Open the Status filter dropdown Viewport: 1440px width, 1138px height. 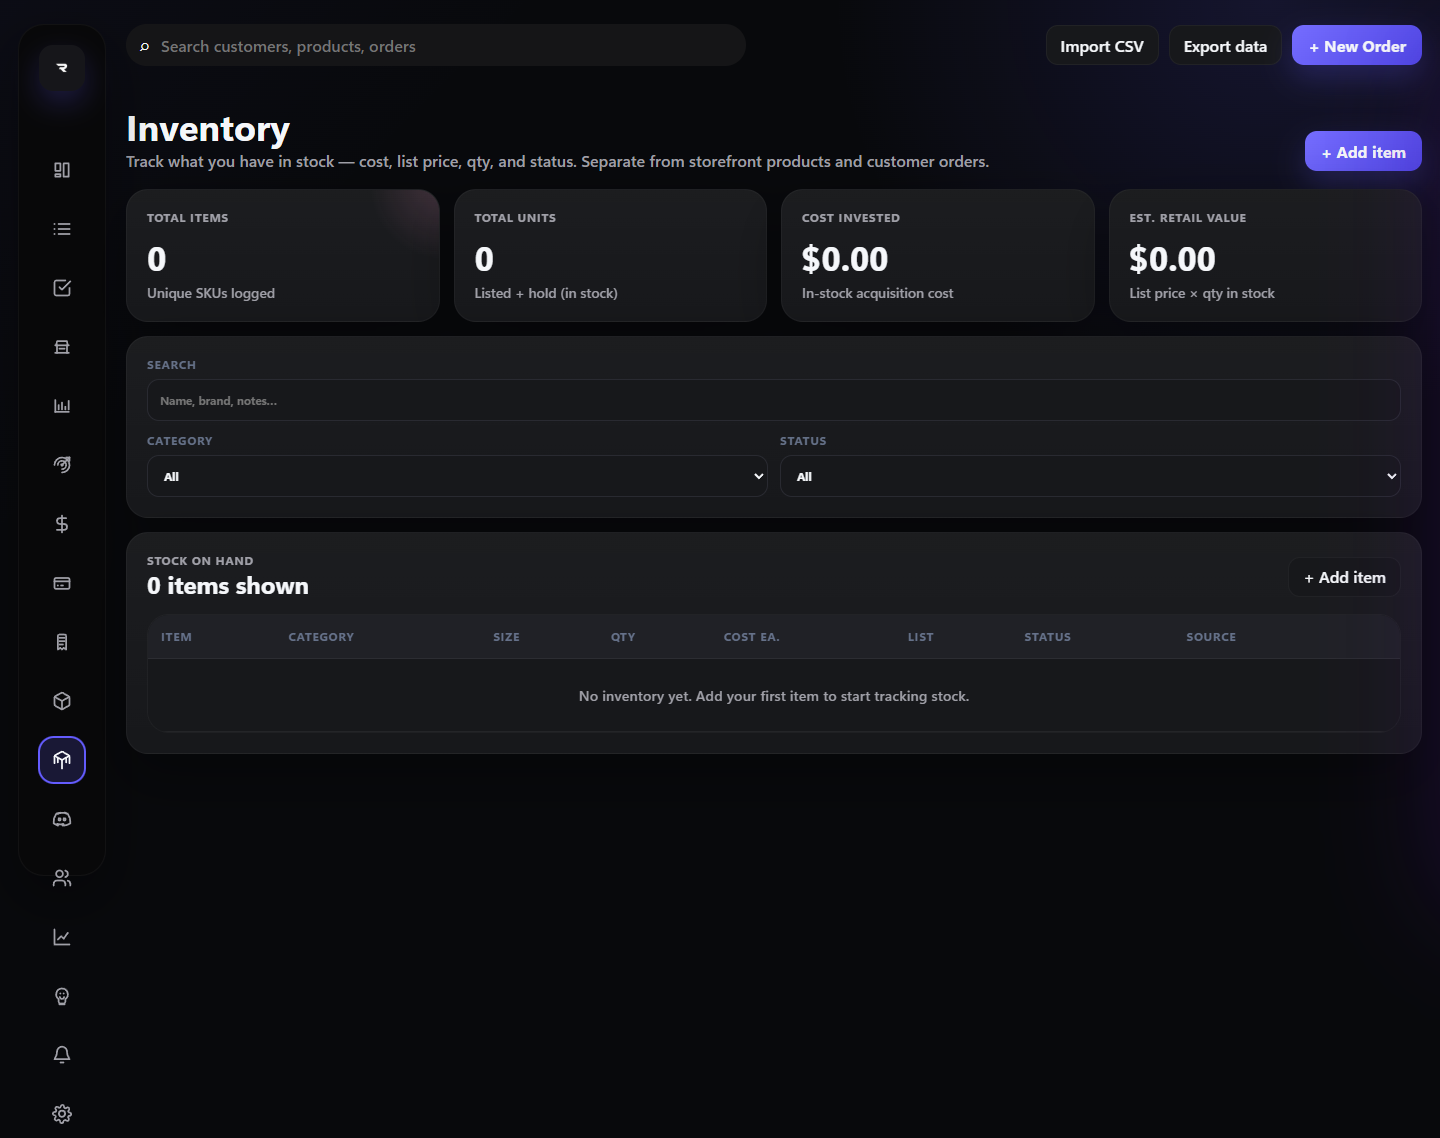[1090, 476]
